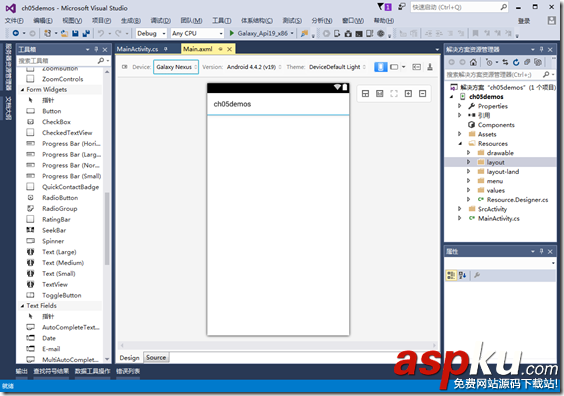Open the Any CPU platform dropdown

click(x=197, y=33)
